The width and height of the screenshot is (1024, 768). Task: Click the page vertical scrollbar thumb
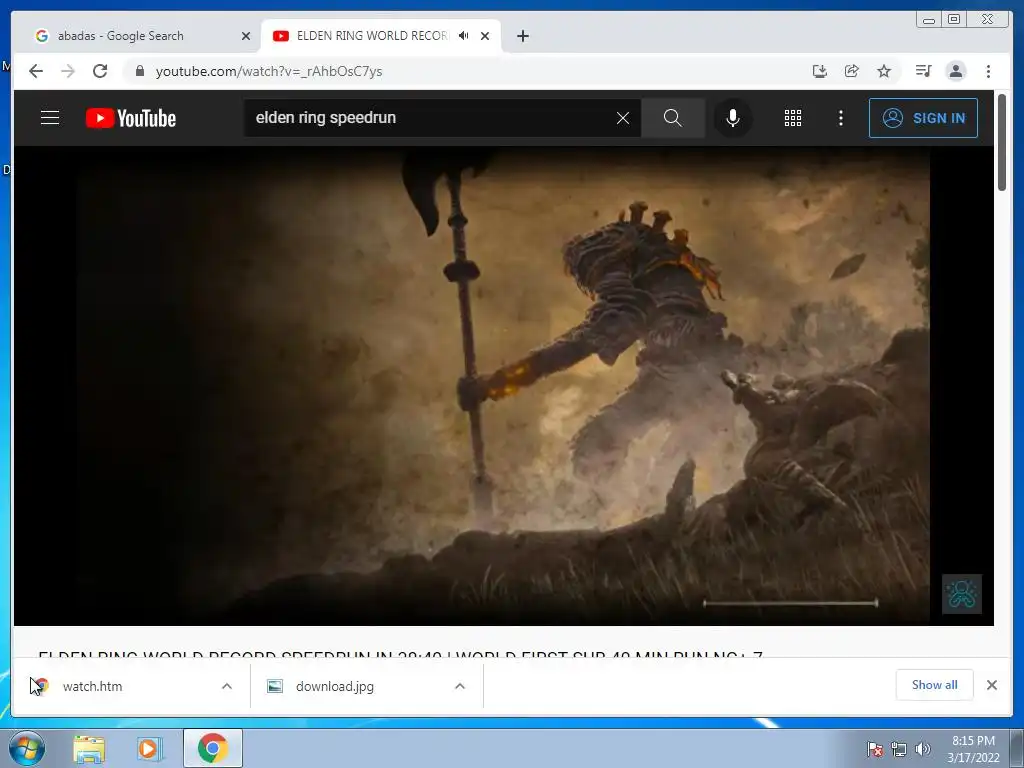[x=1002, y=142]
